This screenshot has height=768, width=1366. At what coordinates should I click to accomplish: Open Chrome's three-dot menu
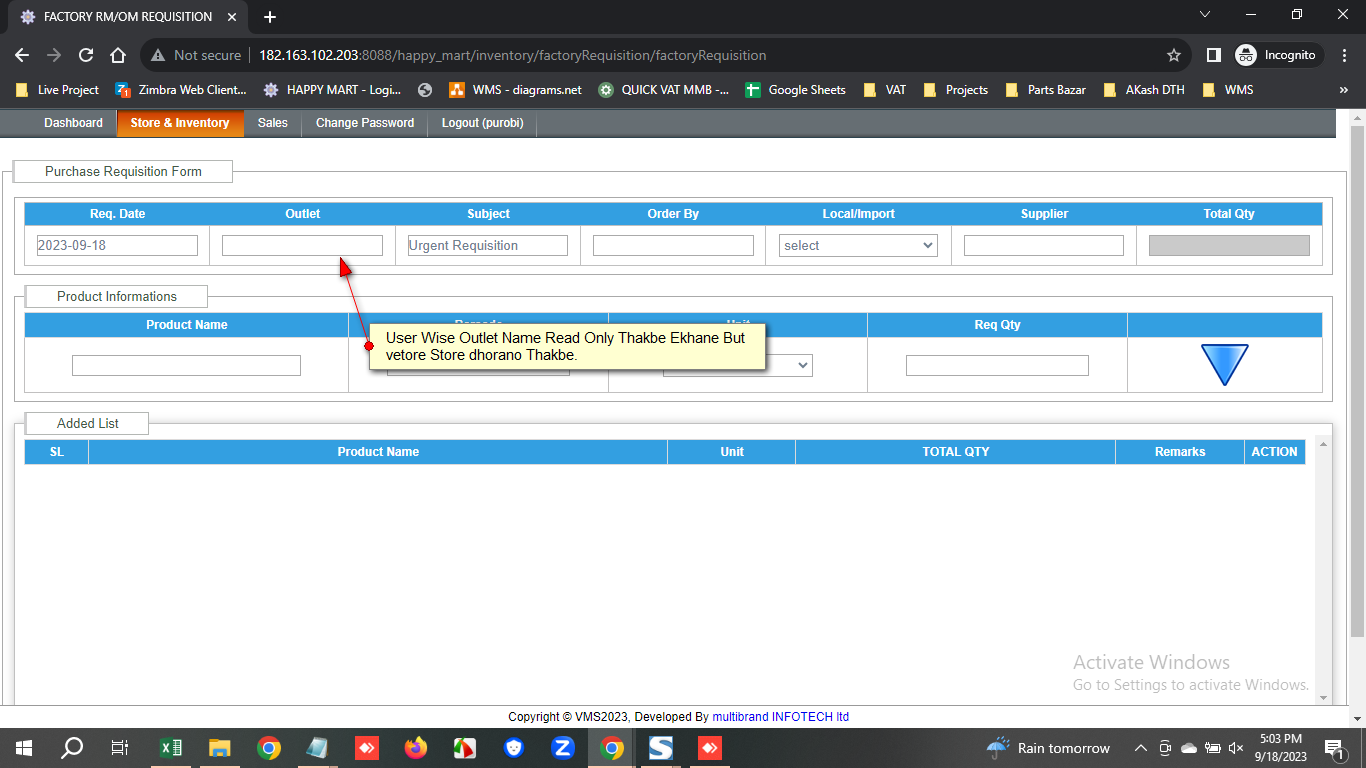1345,55
